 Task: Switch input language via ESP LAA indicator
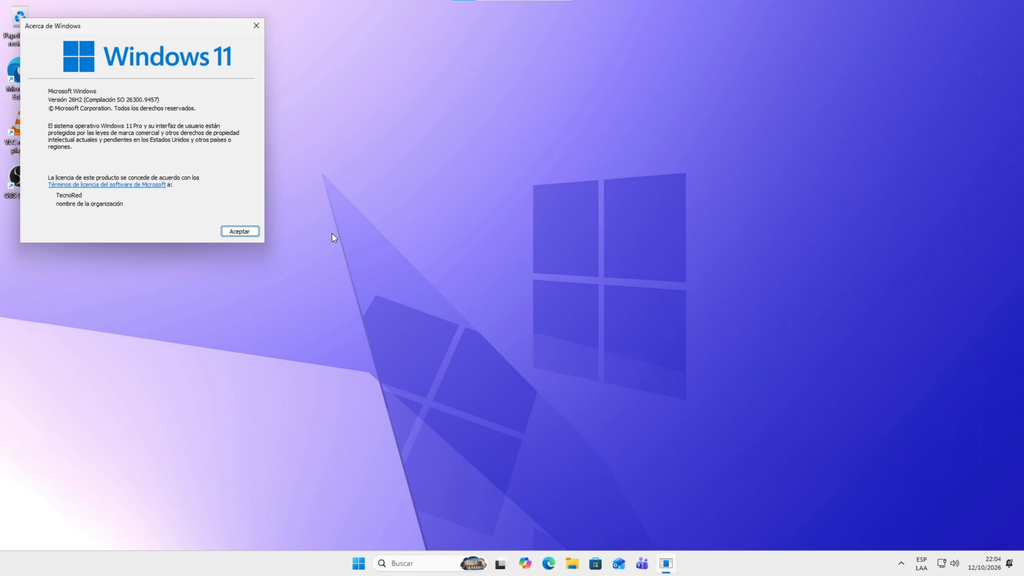921,564
